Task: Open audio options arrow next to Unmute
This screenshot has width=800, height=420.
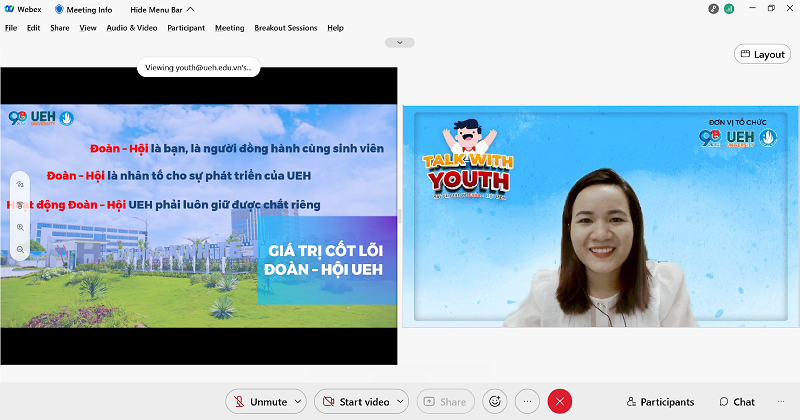Action: pos(298,402)
